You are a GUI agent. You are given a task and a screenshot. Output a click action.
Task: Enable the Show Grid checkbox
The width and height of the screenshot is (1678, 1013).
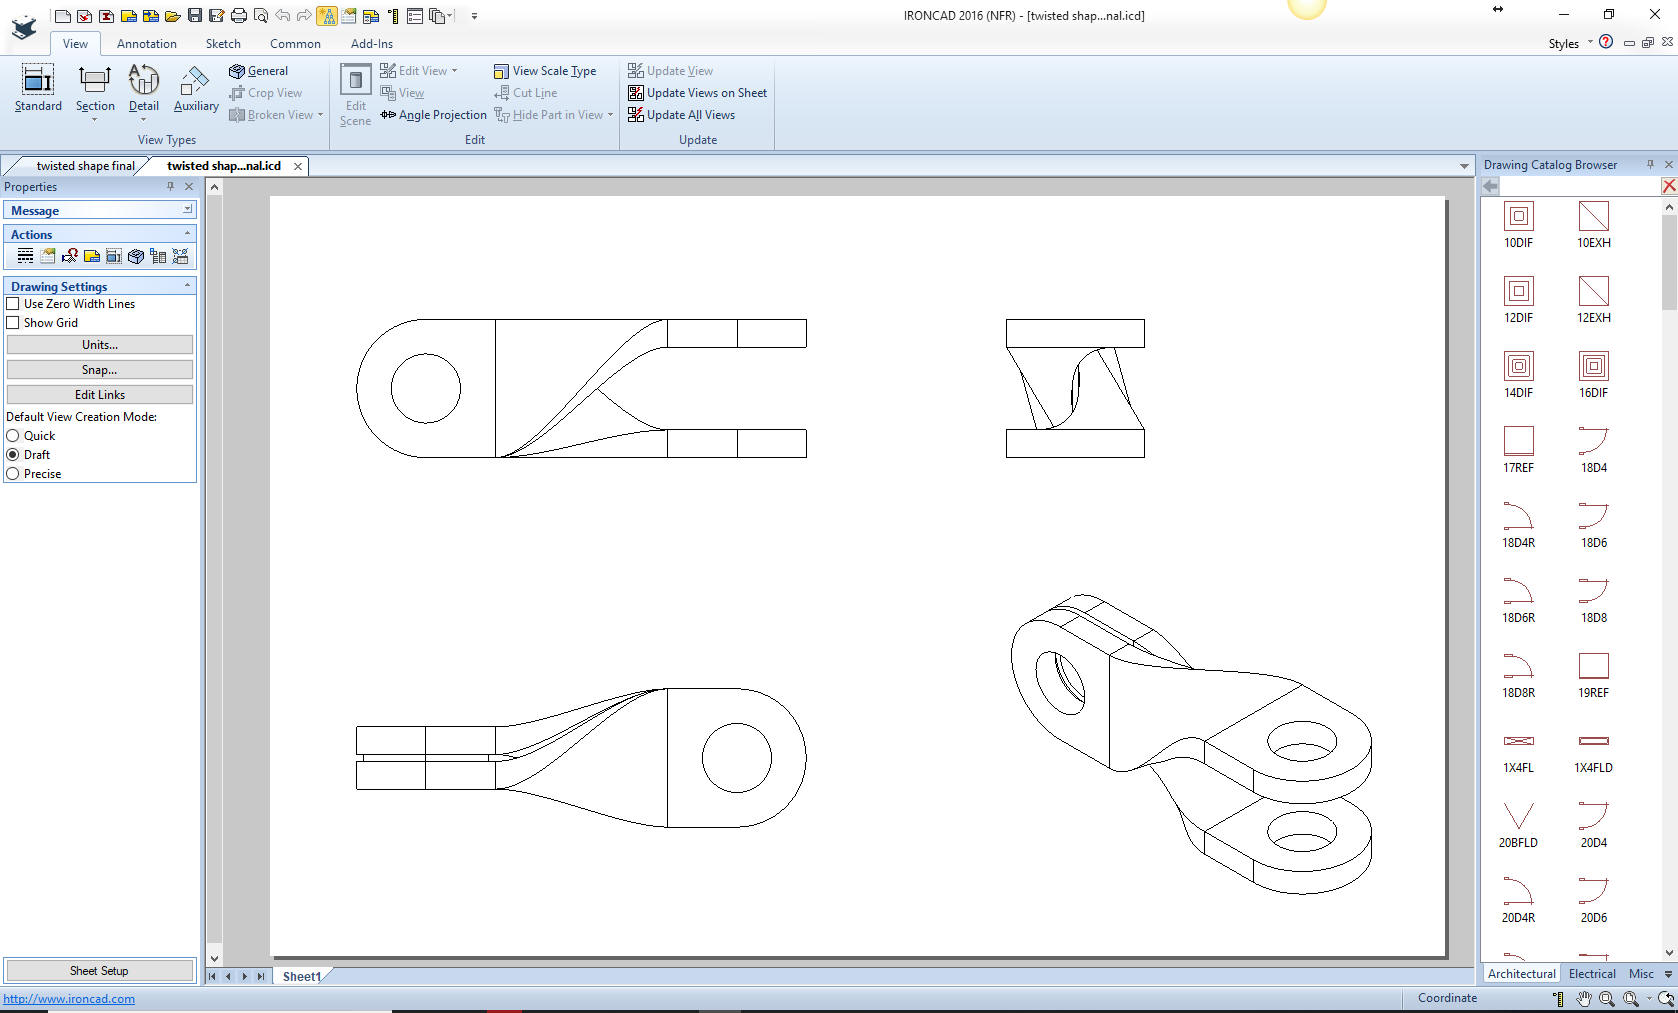pos(13,323)
